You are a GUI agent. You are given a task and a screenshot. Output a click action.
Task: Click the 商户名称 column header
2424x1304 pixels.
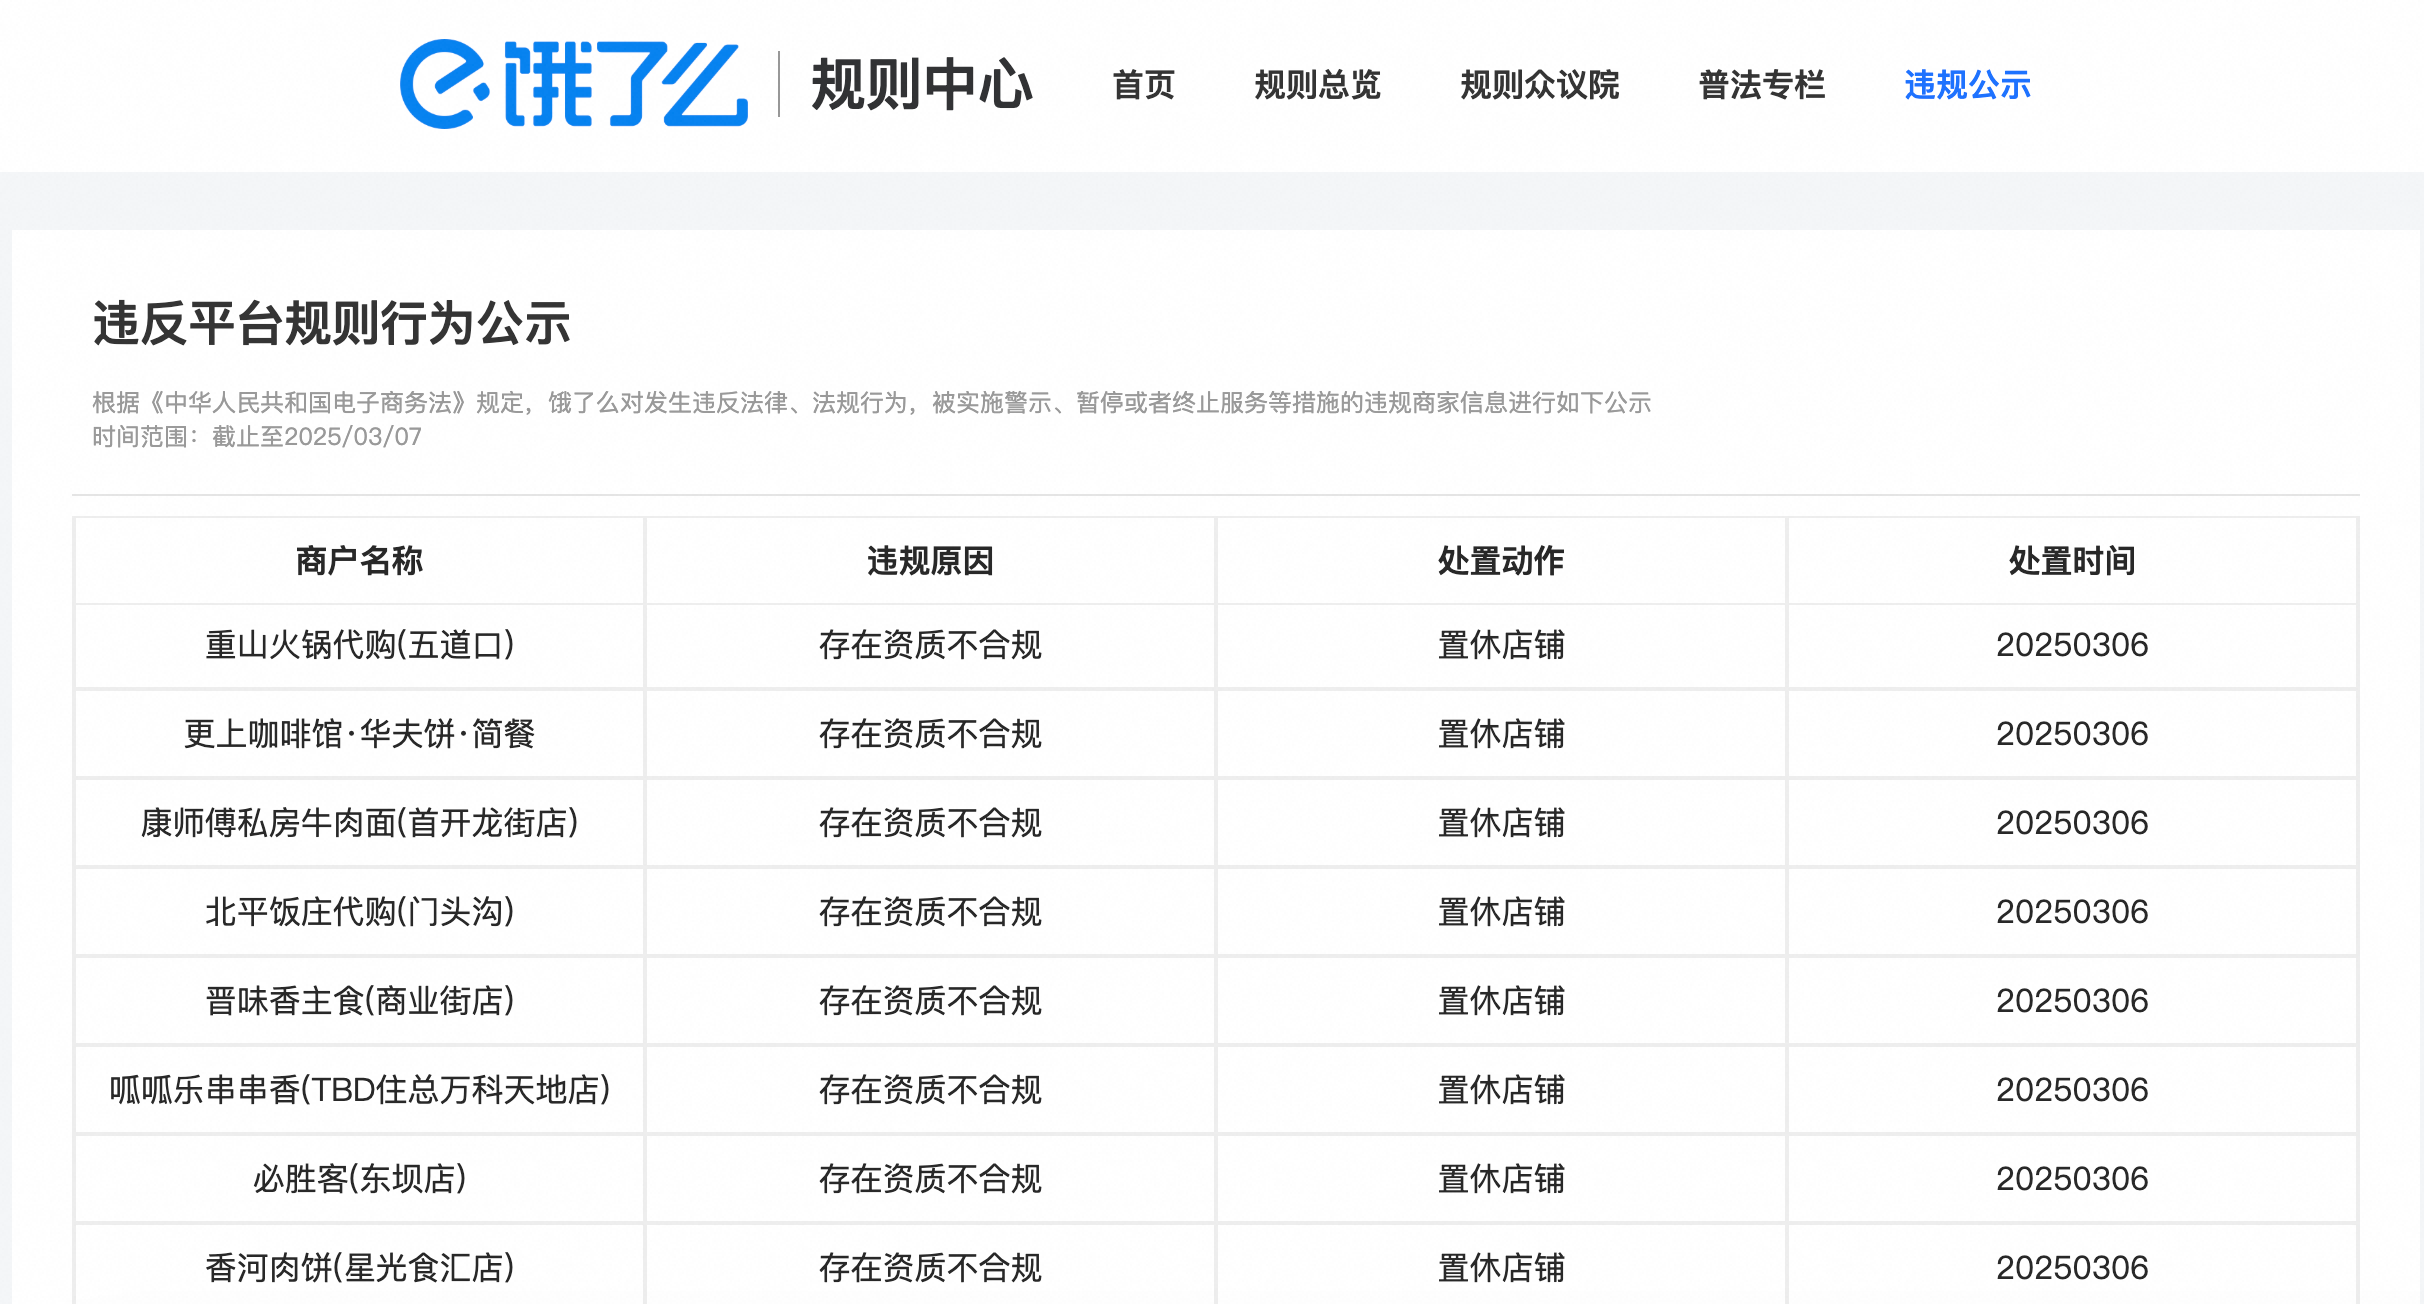click(359, 561)
